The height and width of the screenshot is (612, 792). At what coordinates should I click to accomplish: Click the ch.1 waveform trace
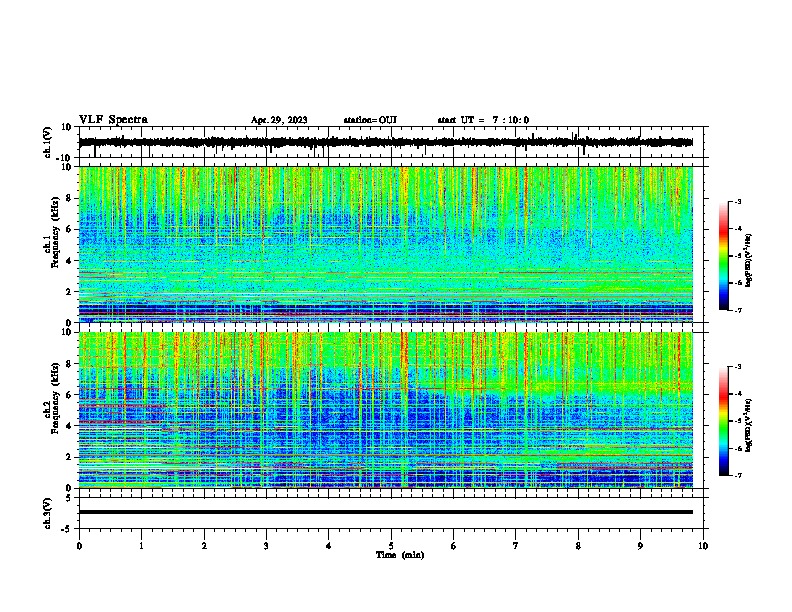(385, 142)
